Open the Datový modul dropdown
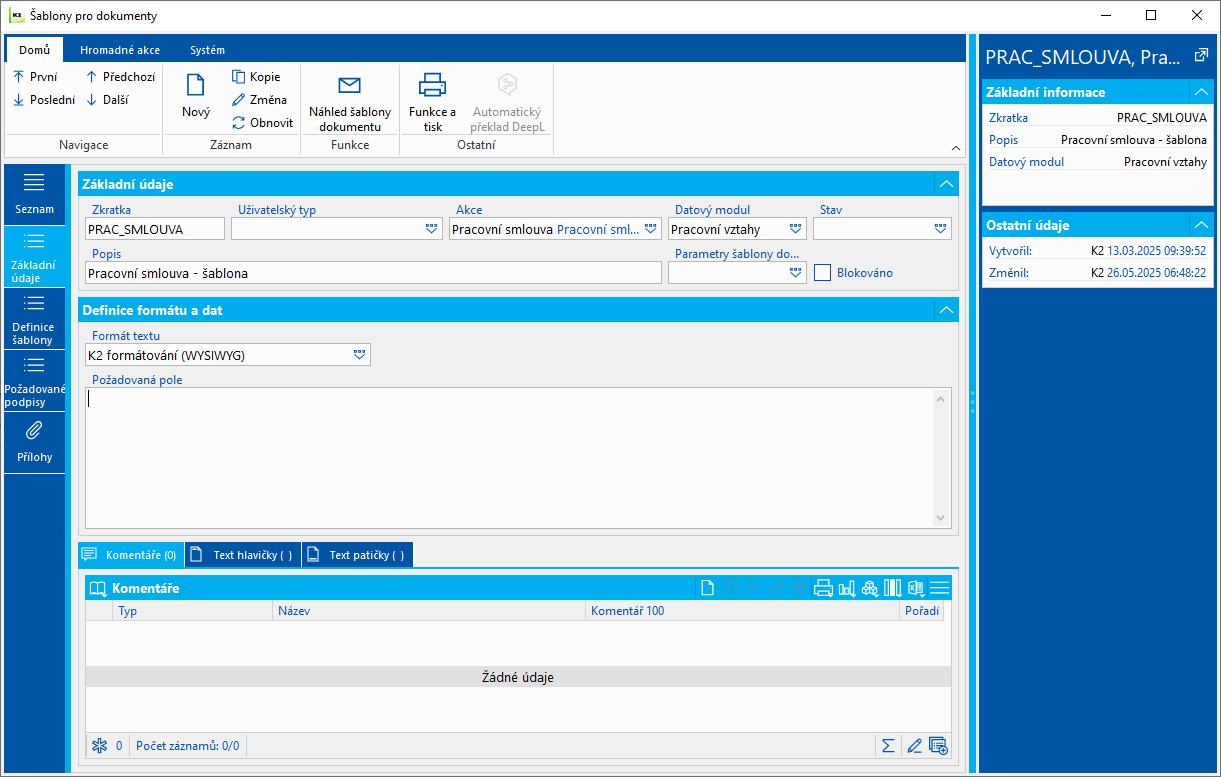The image size is (1221, 777). click(x=796, y=229)
